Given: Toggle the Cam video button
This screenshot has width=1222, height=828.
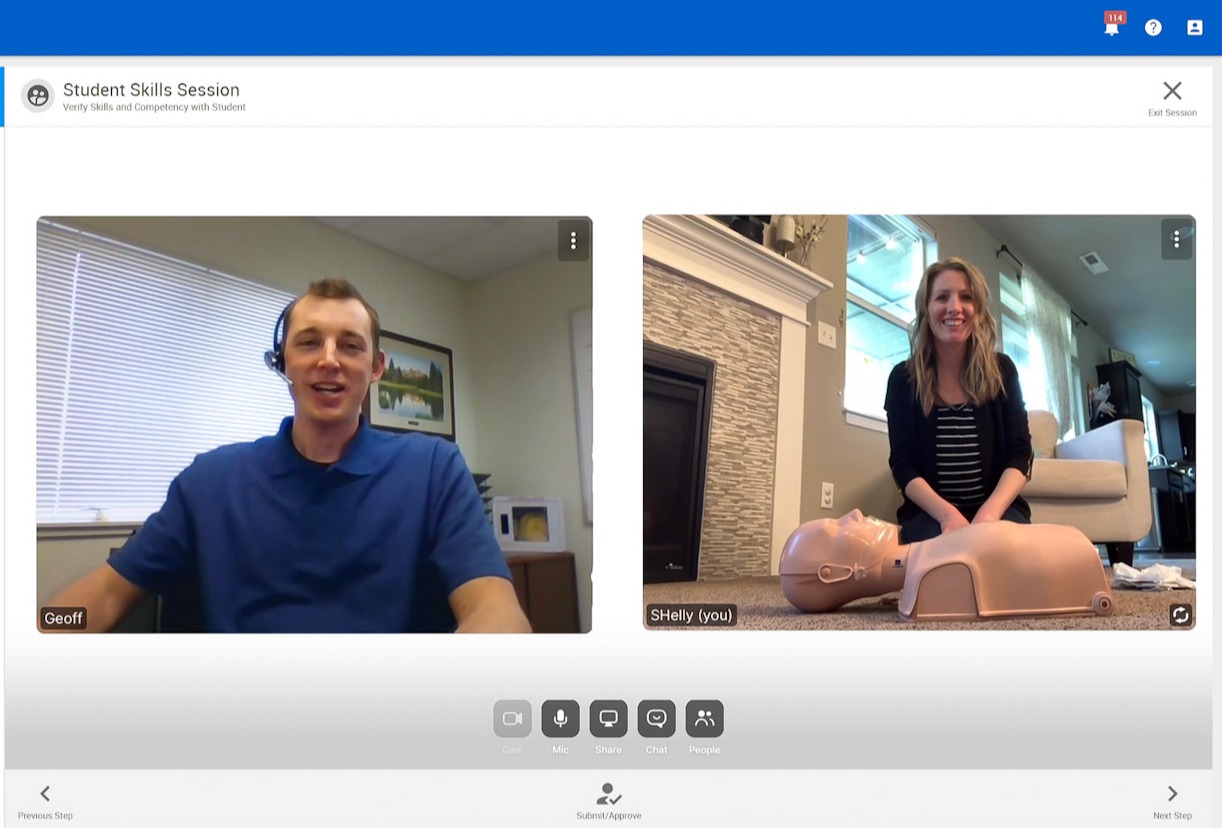Looking at the screenshot, I should click(x=512, y=719).
